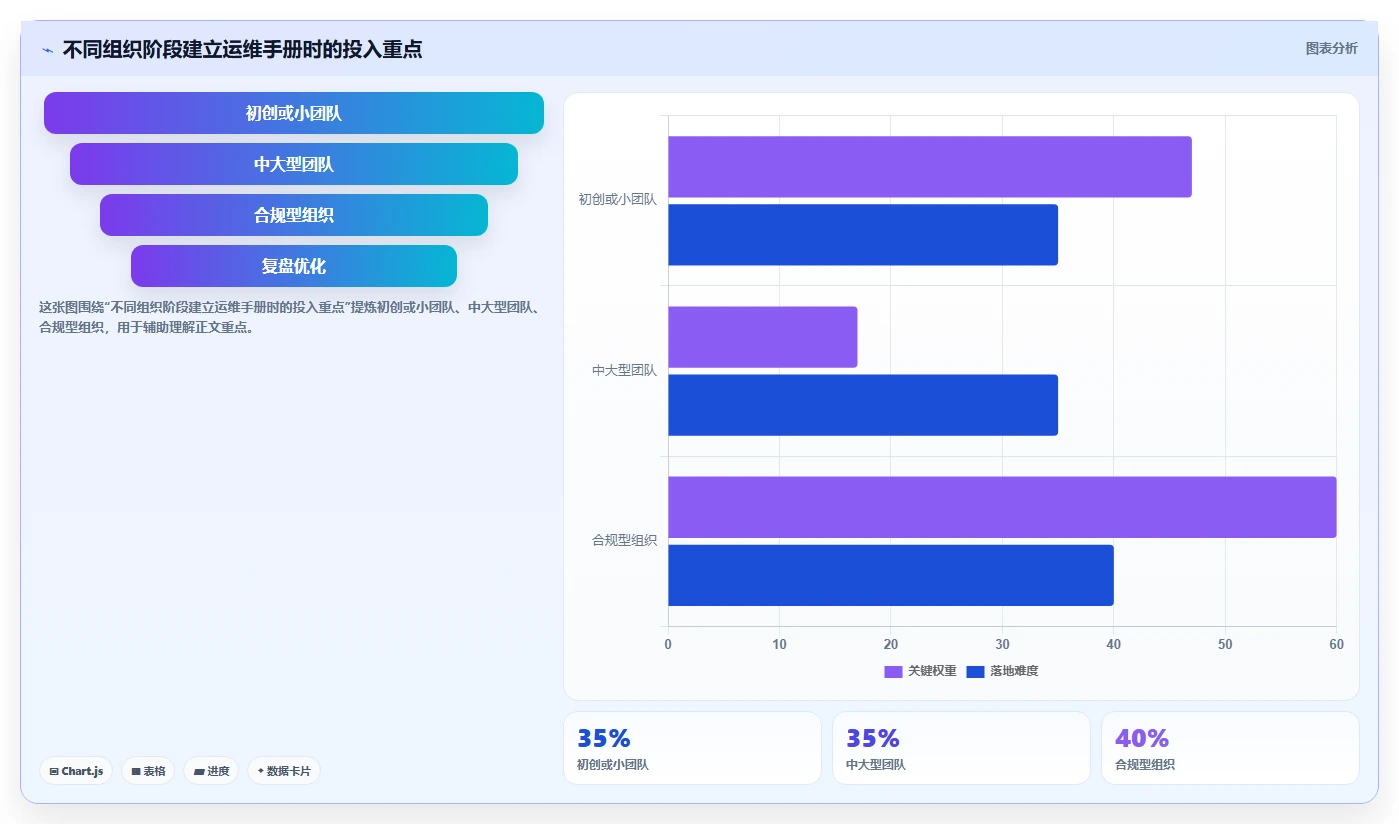Click the x-axis tick value 30

click(x=1002, y=645)
